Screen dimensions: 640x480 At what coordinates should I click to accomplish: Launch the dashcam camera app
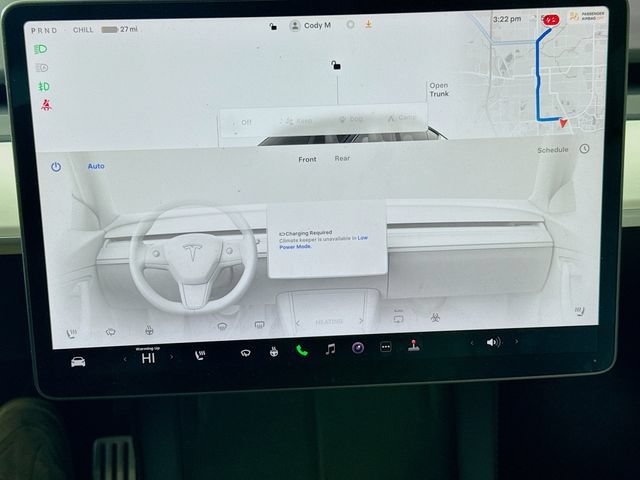358,348
